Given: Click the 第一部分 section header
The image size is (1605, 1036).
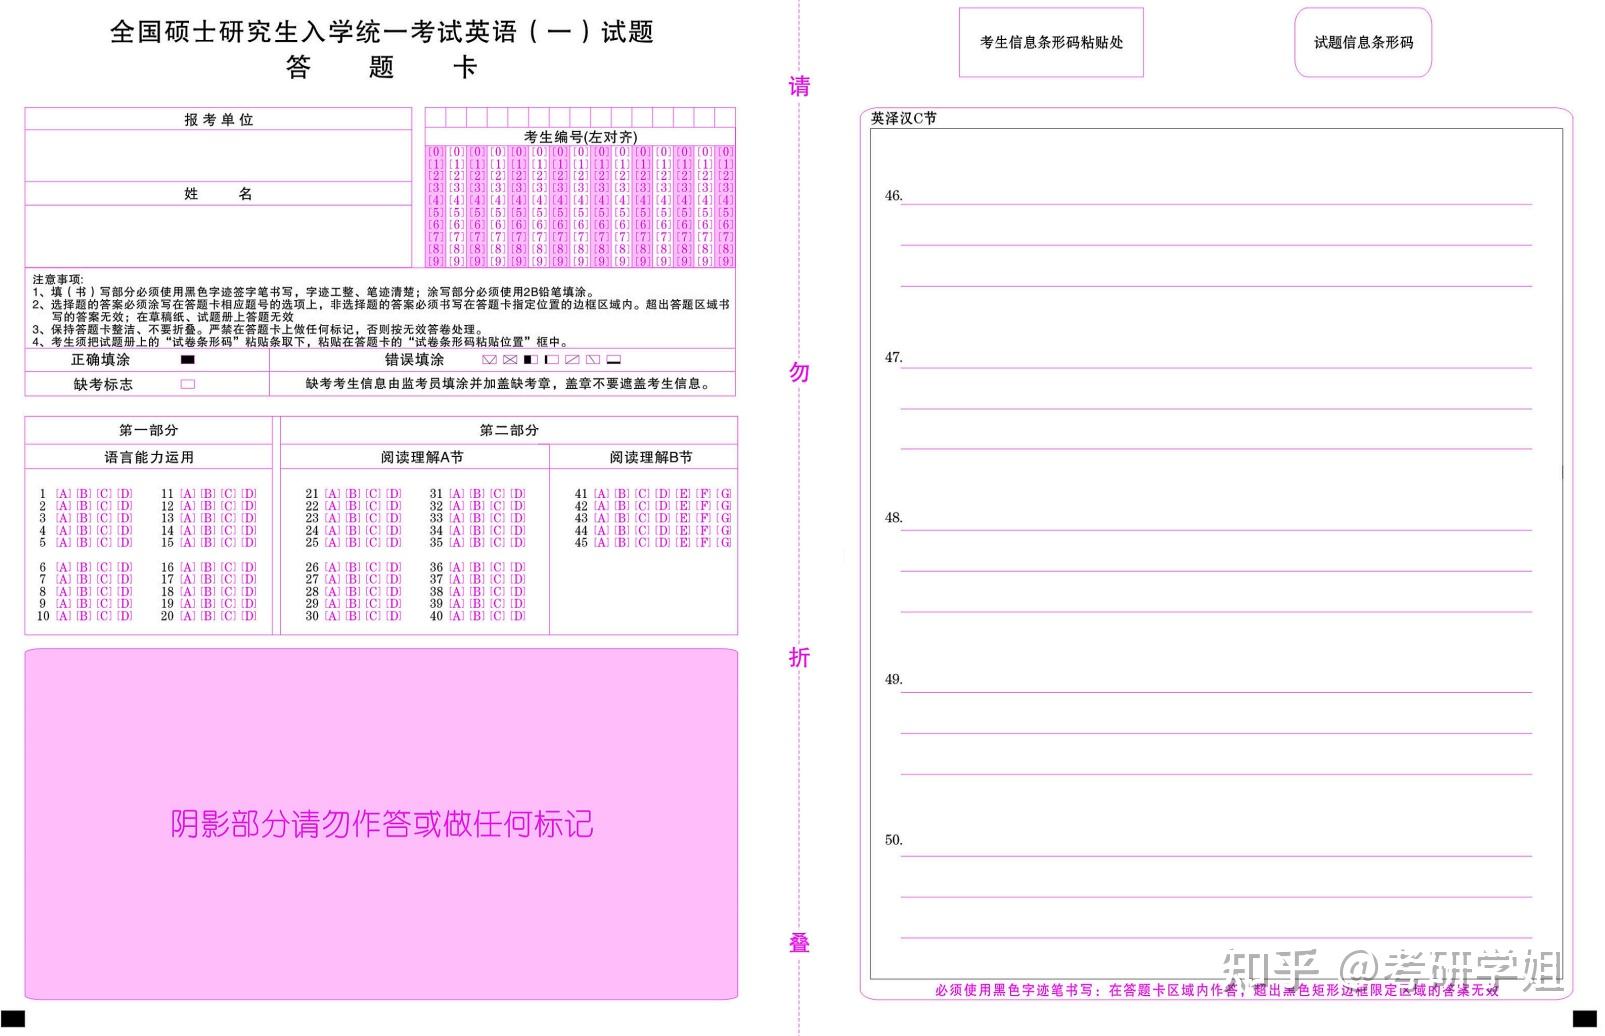Looking at the screenshot, I should pyautogui.click(x=148, y=430).
